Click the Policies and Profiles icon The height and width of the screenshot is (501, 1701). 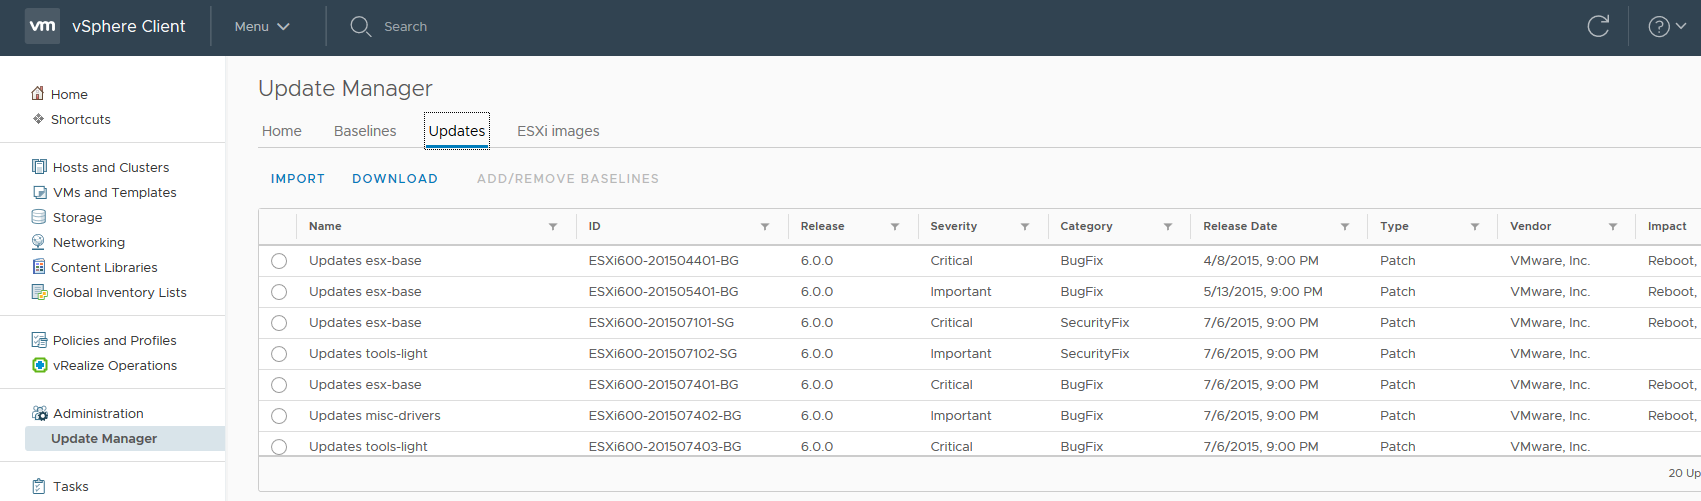(40, 340)
